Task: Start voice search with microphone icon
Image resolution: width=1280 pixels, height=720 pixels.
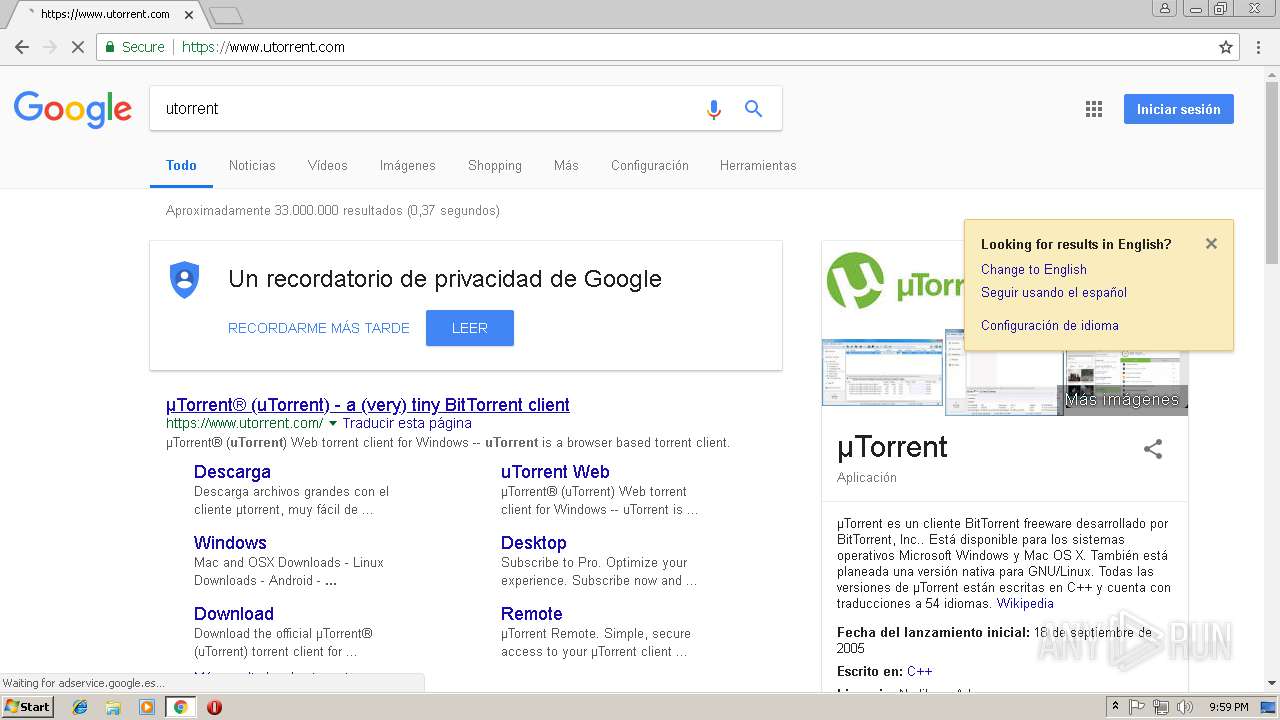Action: pos(713,109)
